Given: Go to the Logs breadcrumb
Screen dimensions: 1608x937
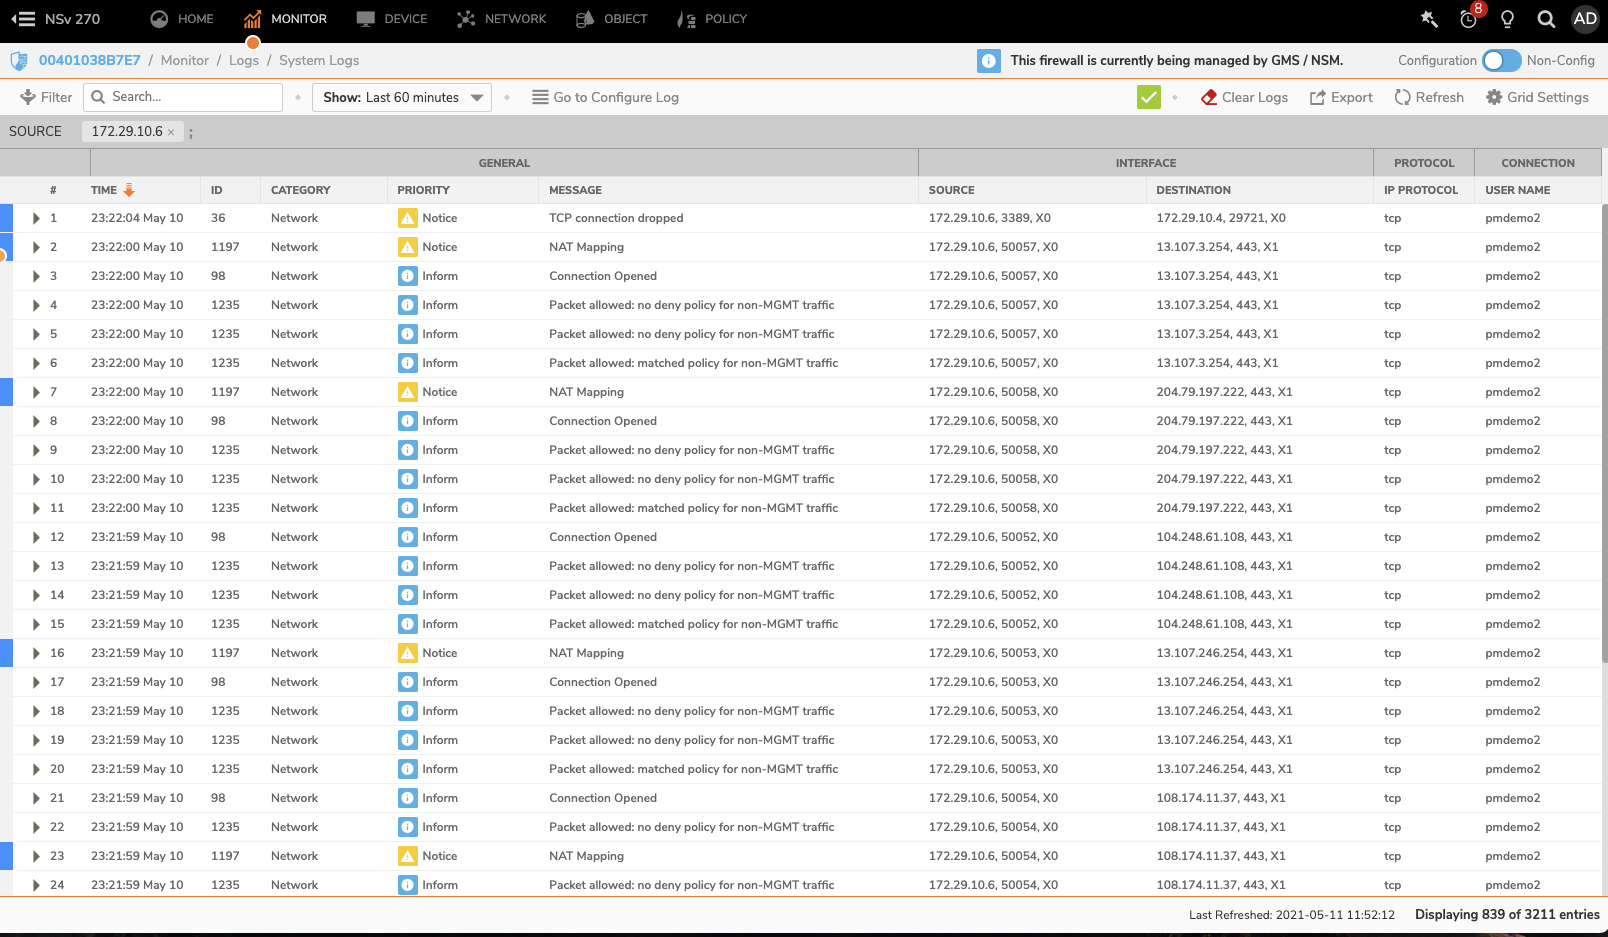Looking at the screenshot, I should pyautogui.click(x=244, y=60).
